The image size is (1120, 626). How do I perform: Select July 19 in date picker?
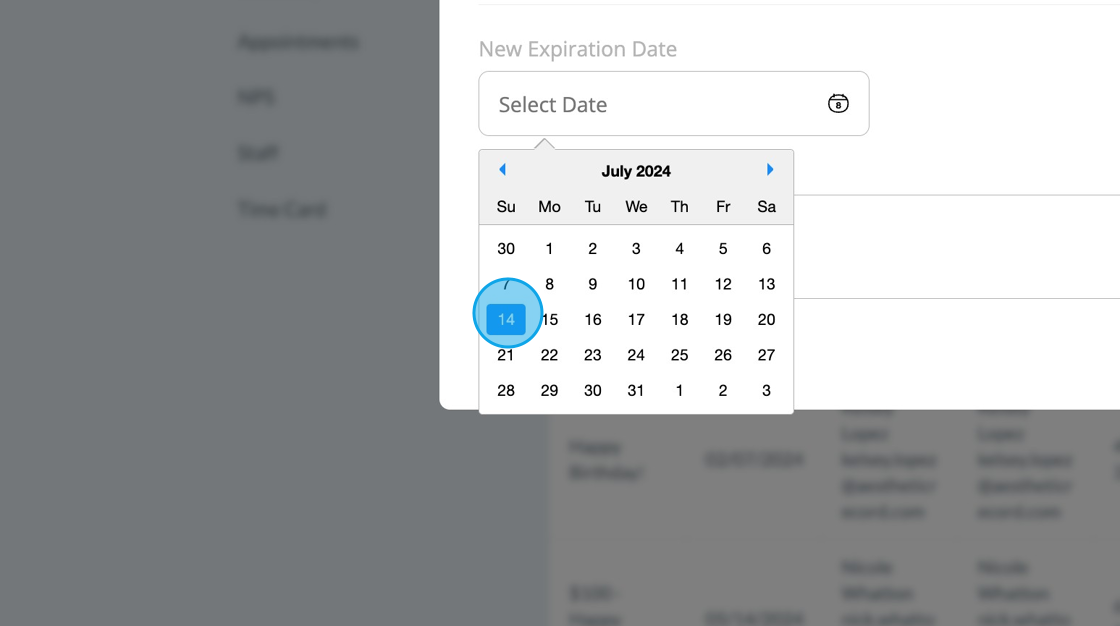click(x=723, y=320)
